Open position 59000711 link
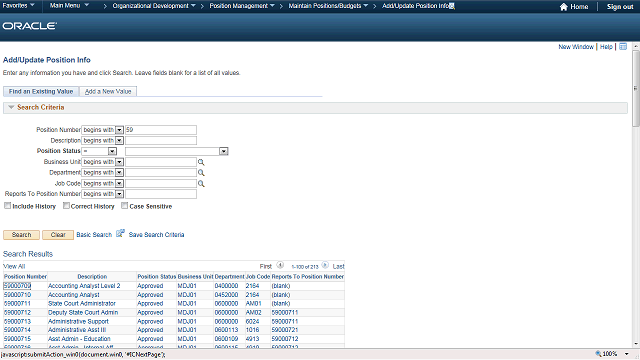 17,303
